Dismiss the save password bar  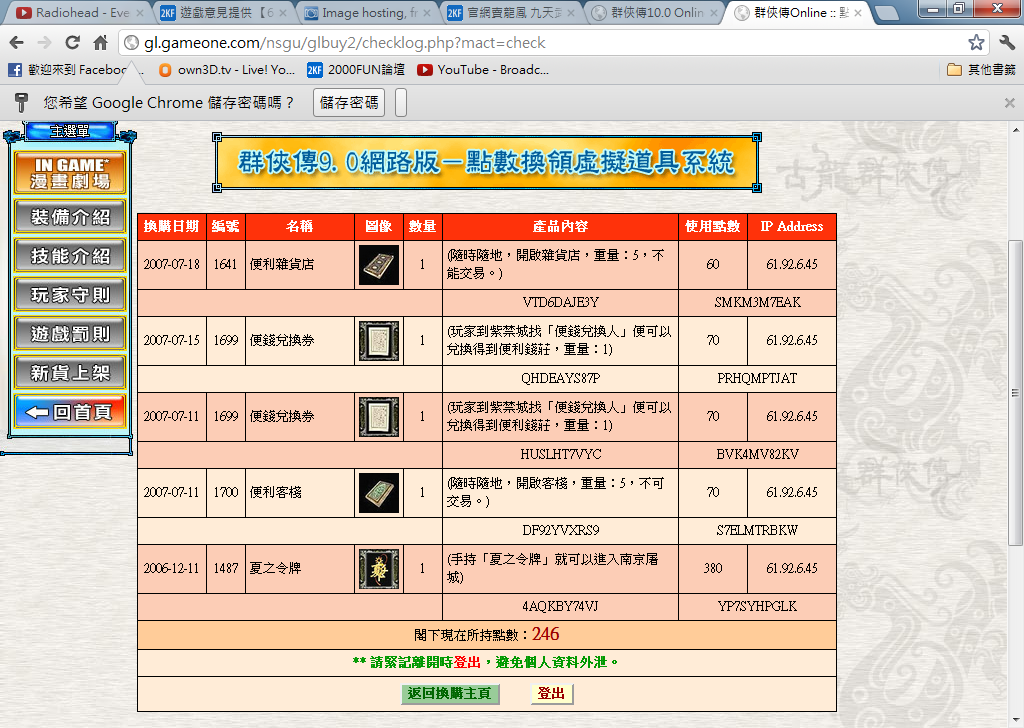pyautogui.click(x=1009, y=103)
